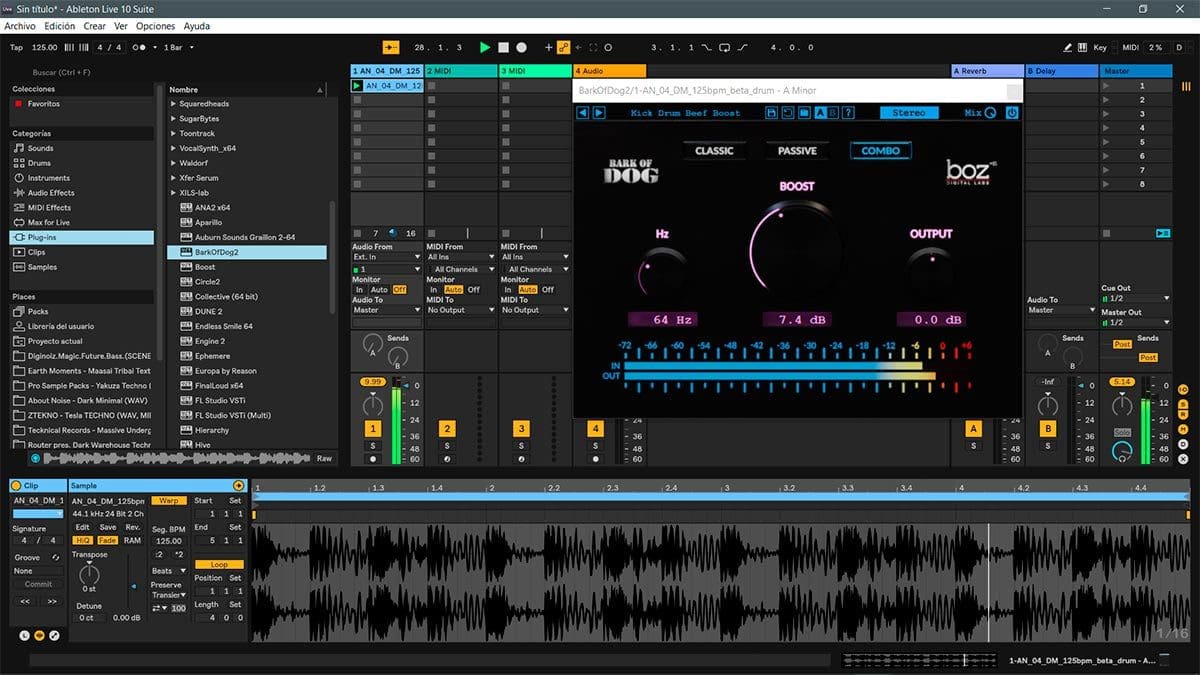Start playback with the green Play button
Viewport: 1200px width, 675px height.
click(x=485, y=47)
